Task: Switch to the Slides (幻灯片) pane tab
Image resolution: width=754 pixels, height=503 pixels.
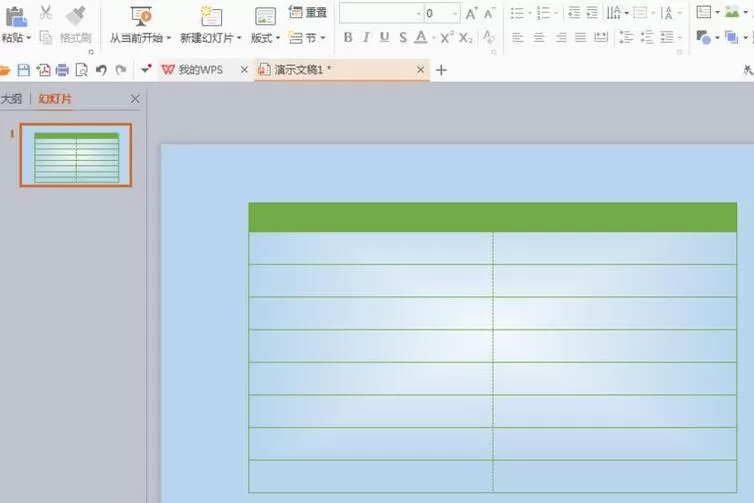Action: pos(55,99)
